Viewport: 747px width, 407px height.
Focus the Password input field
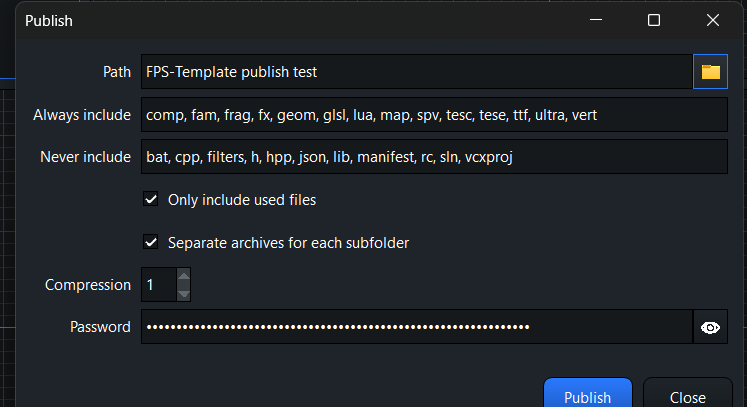coord(415,327)
